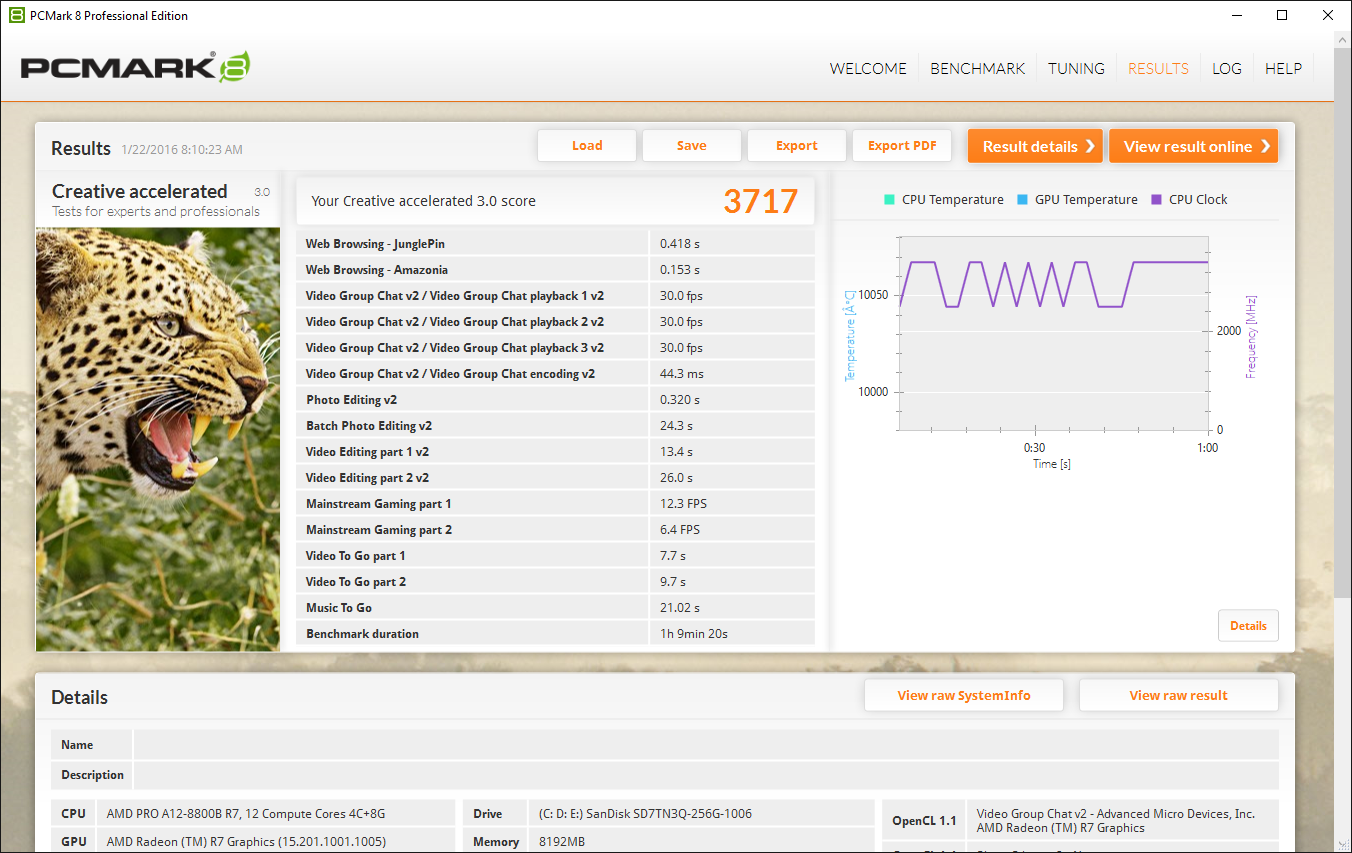This screenshot has height=853, width=1352.
Task: Click the PCMark 8 logo
Action: pyautogui.click(x=135, y=67)
